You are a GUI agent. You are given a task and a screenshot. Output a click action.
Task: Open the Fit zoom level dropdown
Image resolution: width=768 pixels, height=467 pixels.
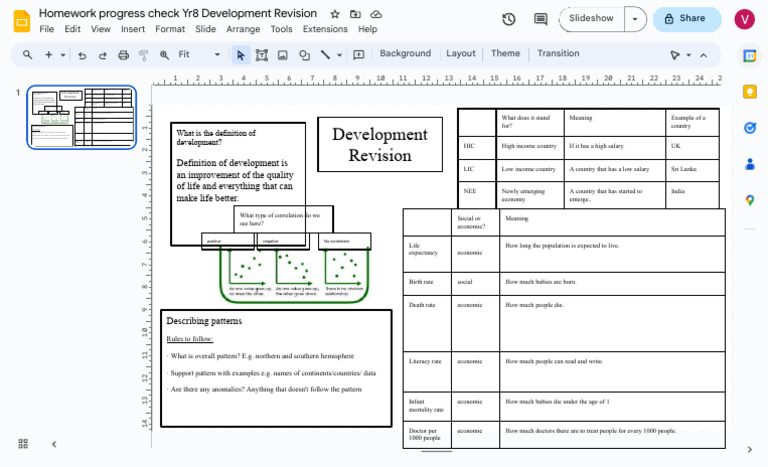pyautogui.click(x=199, y=54)
